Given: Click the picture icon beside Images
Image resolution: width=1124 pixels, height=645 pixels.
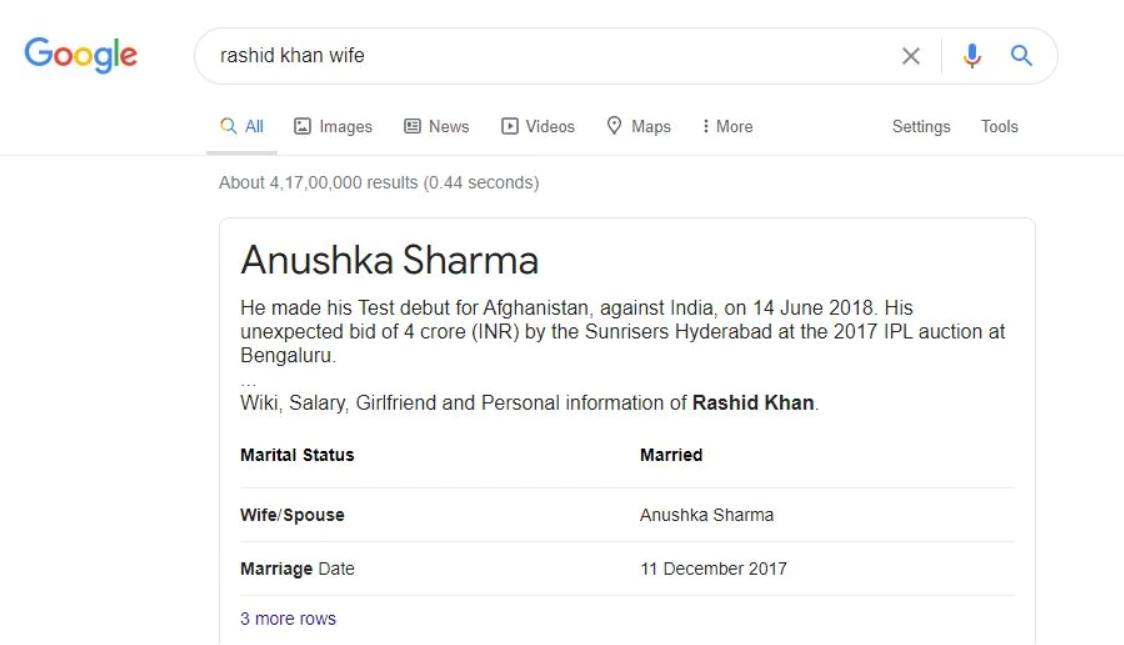Looking at the screenshot, I should point(303,126).
